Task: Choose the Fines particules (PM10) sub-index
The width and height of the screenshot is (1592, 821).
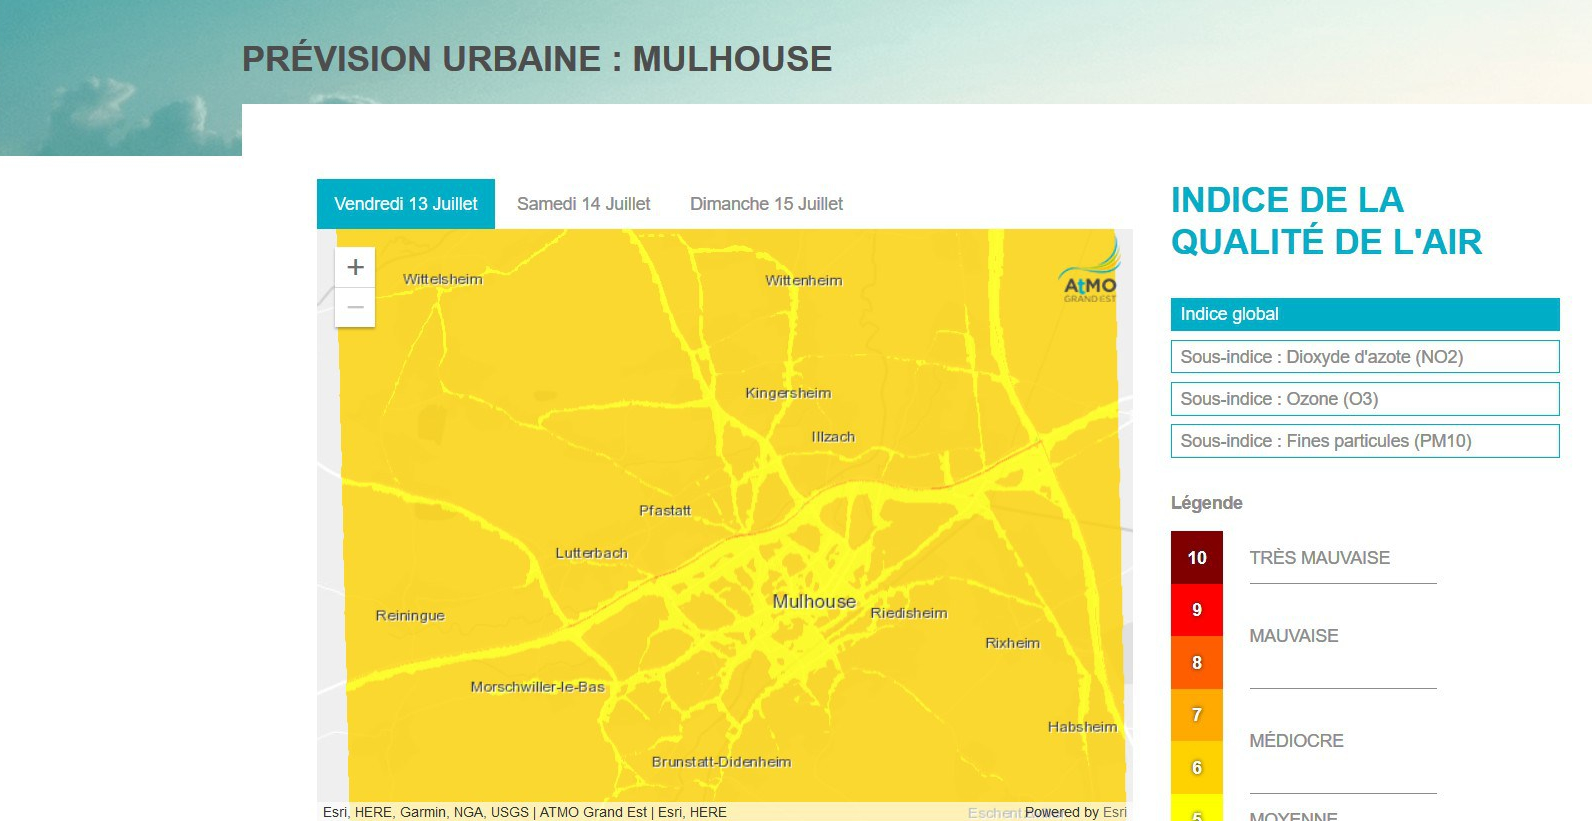Action: click(x=1364, y=441)
